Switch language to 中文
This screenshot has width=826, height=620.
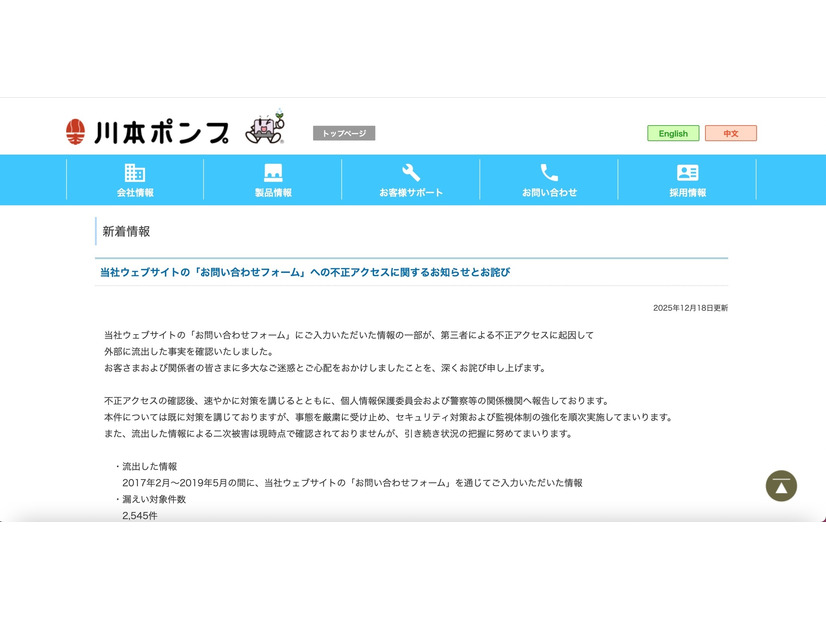click(x=731, y=133)
